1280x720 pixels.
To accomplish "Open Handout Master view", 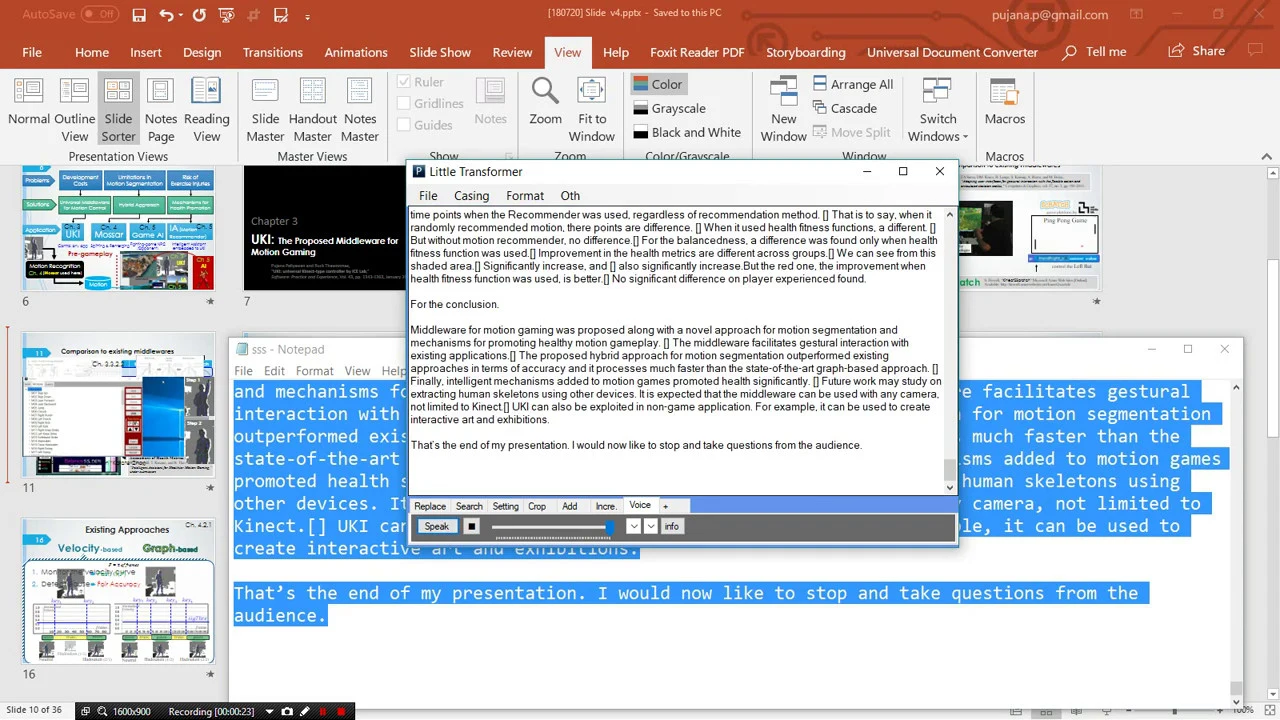I will (313, 110).
